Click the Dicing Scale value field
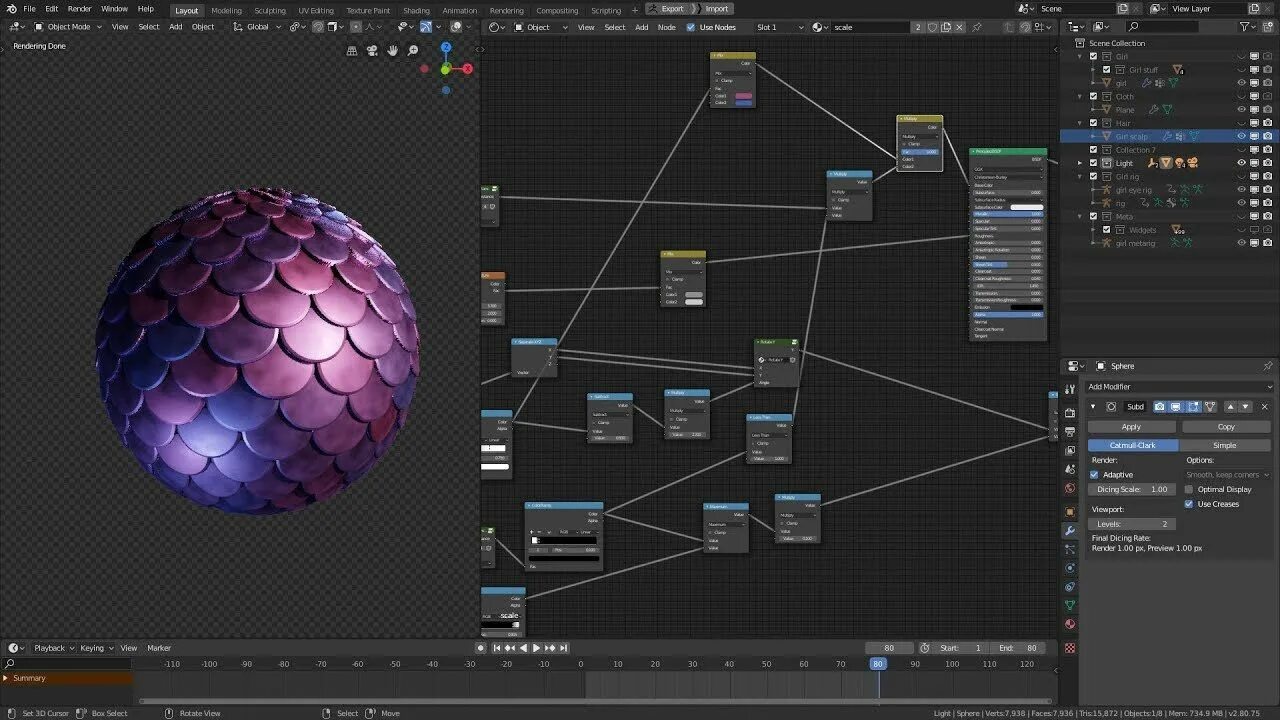The image size is (1280, 720). 1133,489
